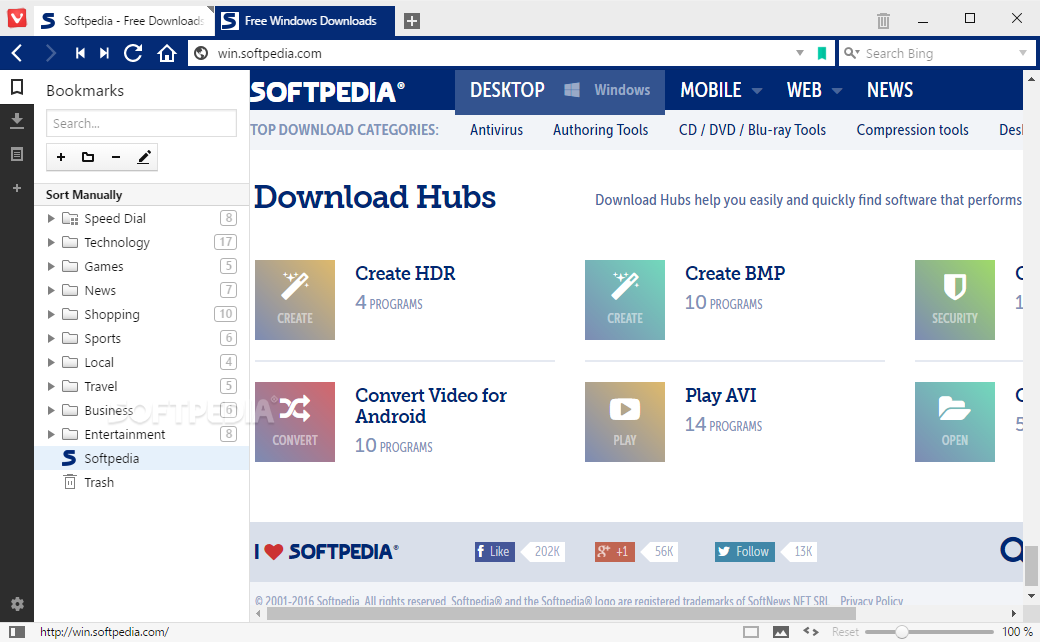Viewport: 1040px width, 642px height.
Task: Open the Authoring Tools category
Action: pos(600,130)
